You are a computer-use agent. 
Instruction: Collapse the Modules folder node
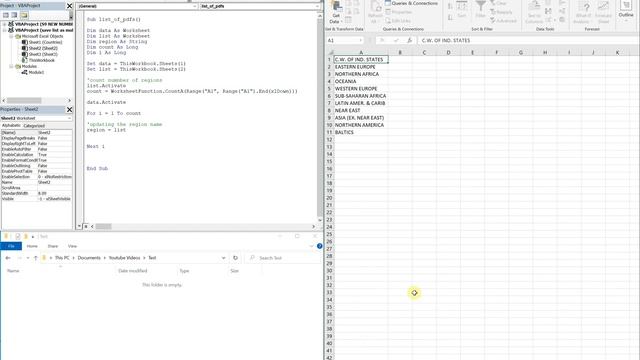coord(11,66)
